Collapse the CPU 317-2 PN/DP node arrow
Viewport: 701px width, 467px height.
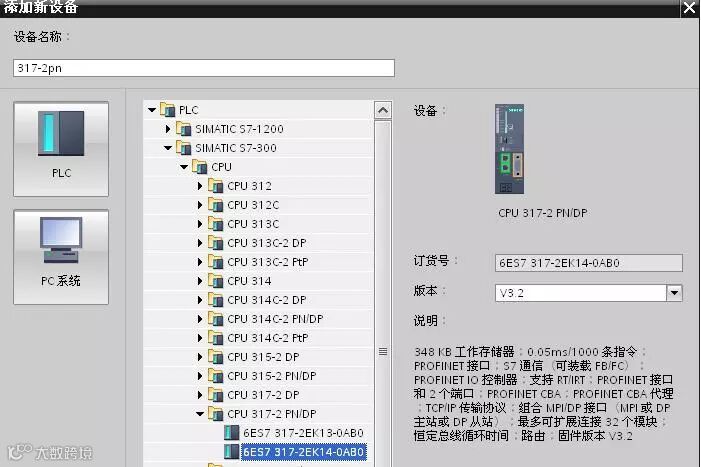point(200,414)
